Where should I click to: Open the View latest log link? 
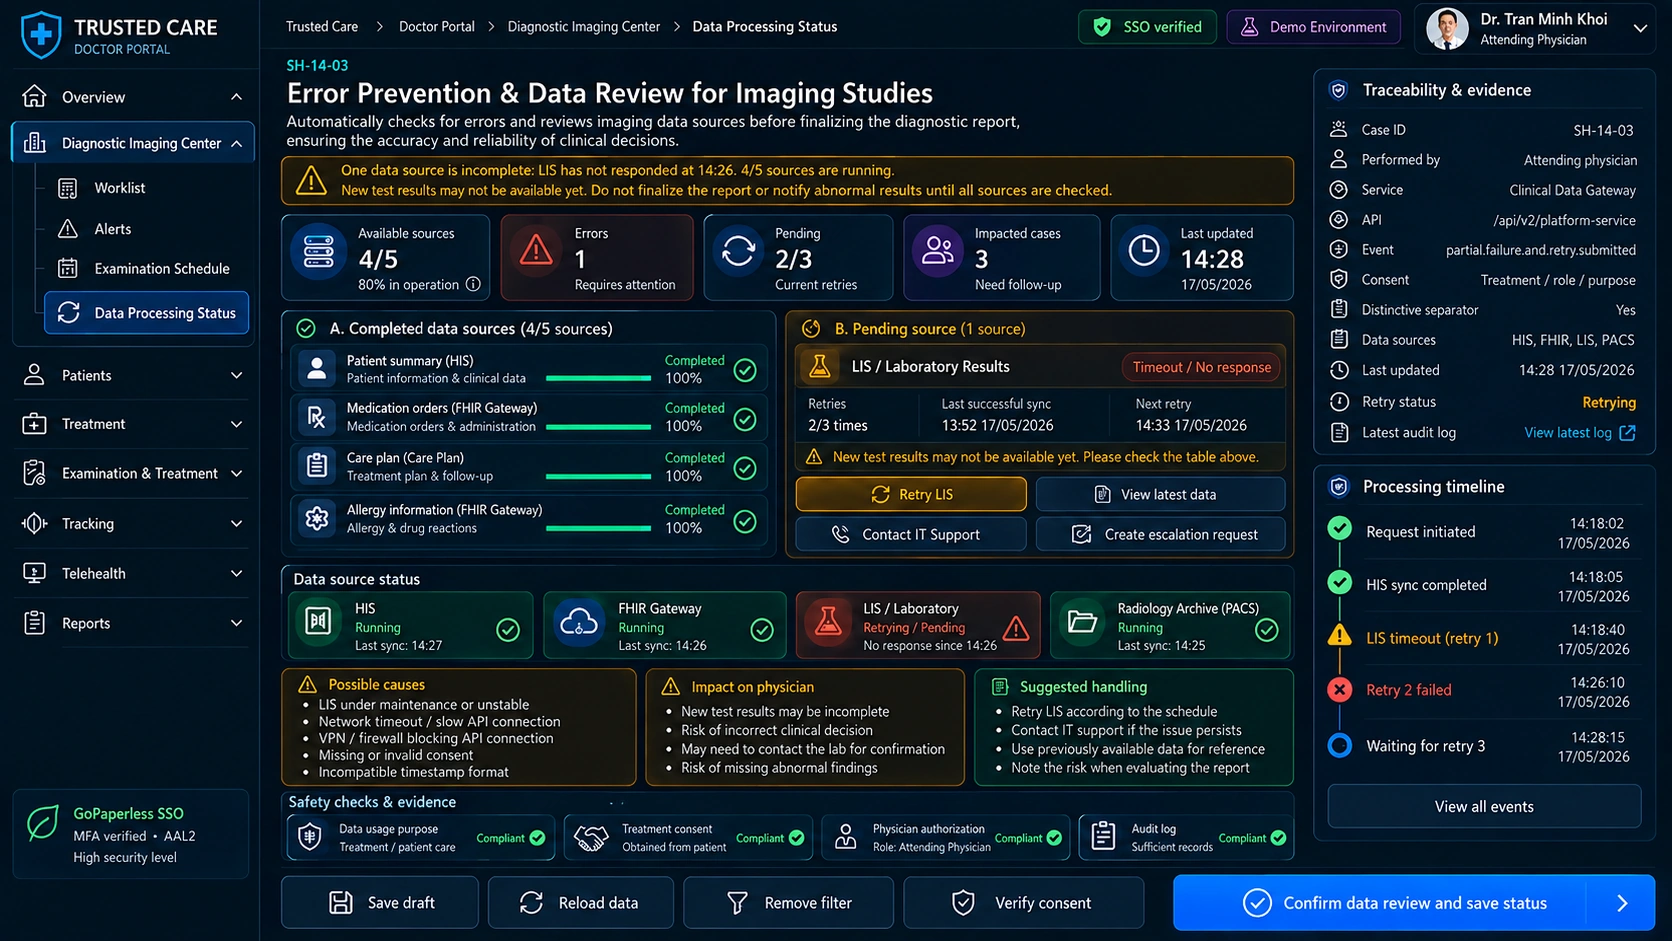click(1579, 433)
